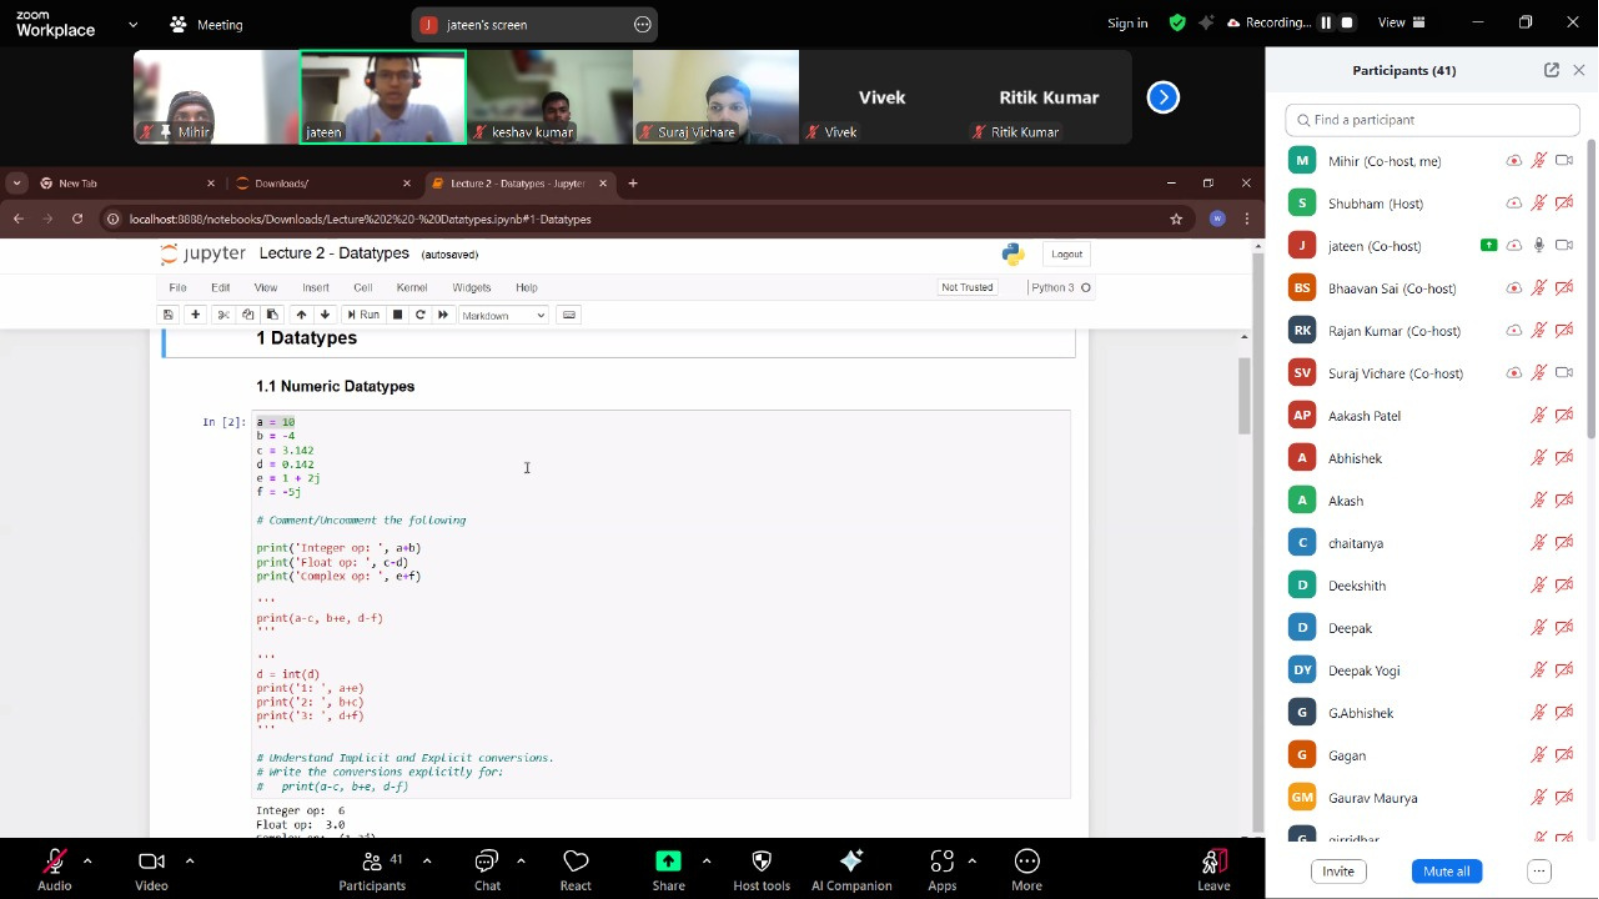Open AI Companion in Zoom toolbar
Image resolution: width=1599 pixels, height=899 pixels.
[852, 868]
